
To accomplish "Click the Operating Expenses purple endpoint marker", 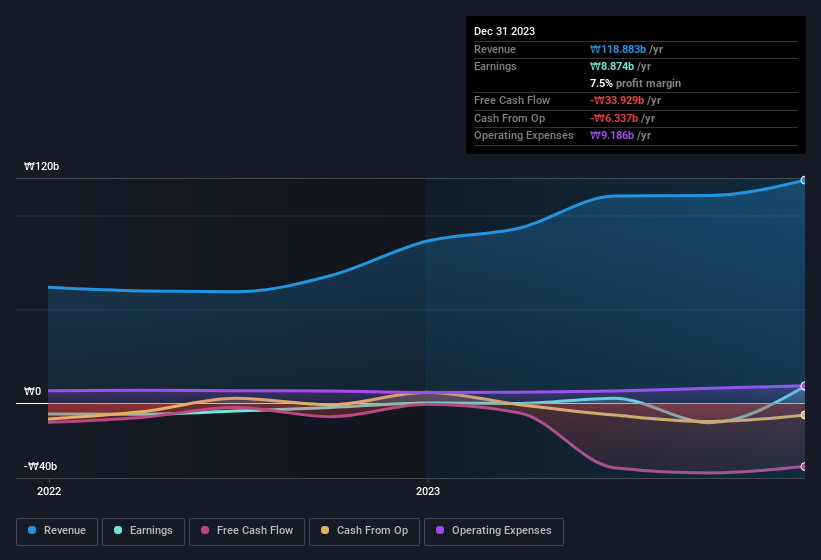I will (x=804, y=386).
